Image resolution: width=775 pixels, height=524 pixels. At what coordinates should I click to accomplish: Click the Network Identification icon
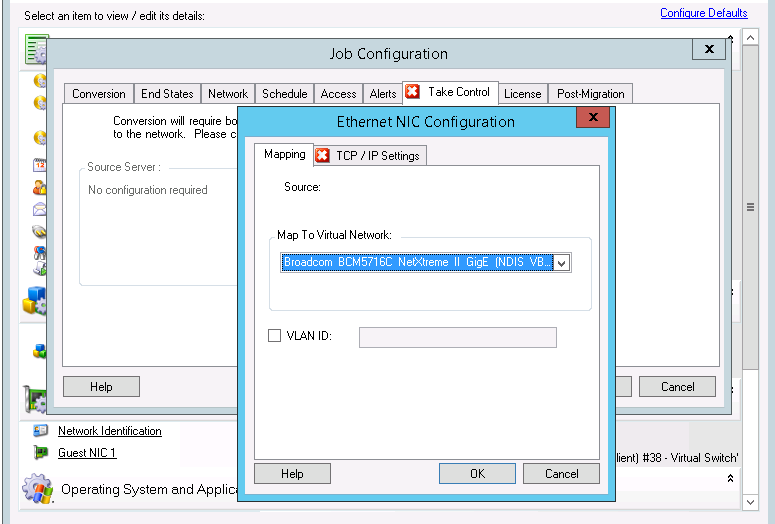tap(41, 431)
